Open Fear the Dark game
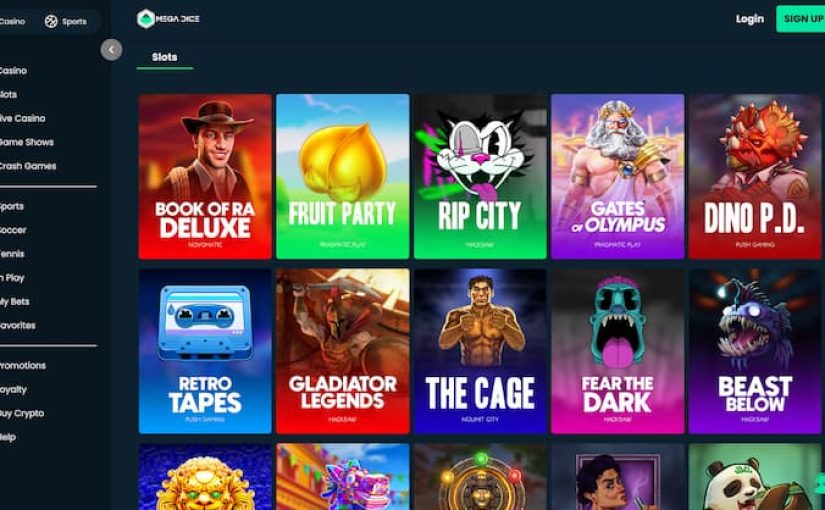The width and height of the screenshot is (825, 510). pyautogui.click(x=618, y=351)
